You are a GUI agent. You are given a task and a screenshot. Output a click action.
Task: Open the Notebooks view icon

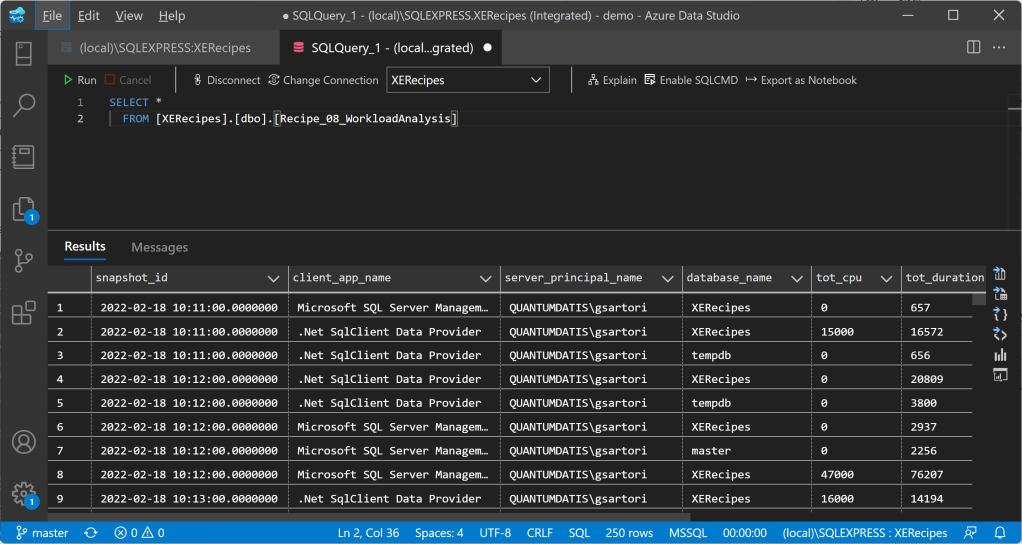(23, 157)
